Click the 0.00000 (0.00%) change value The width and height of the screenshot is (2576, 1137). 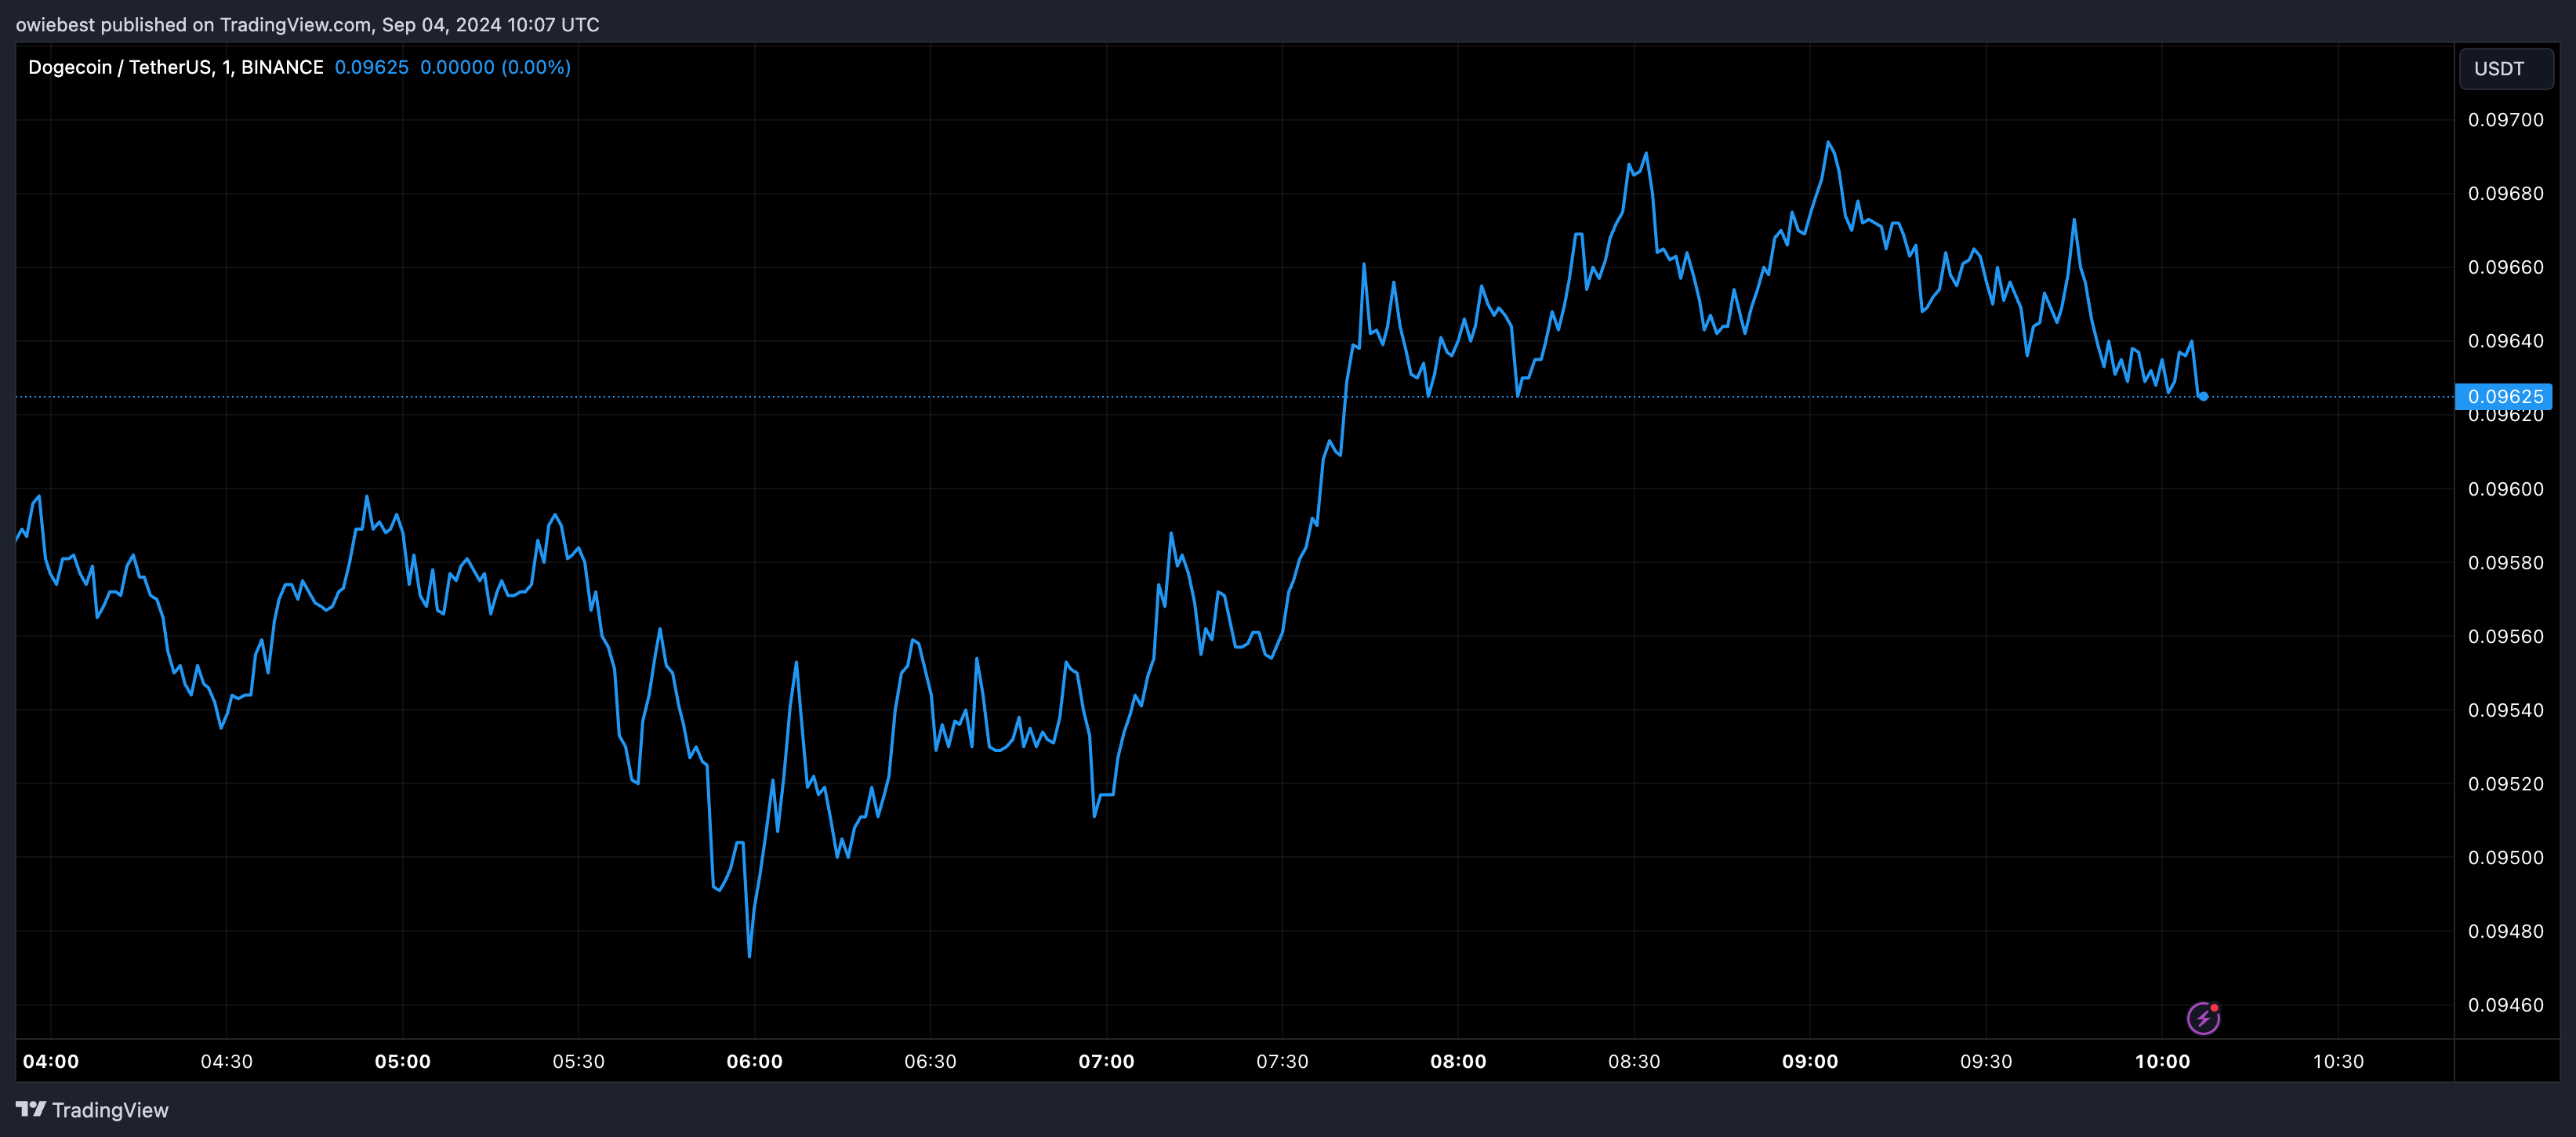click(x=495, y=67)
